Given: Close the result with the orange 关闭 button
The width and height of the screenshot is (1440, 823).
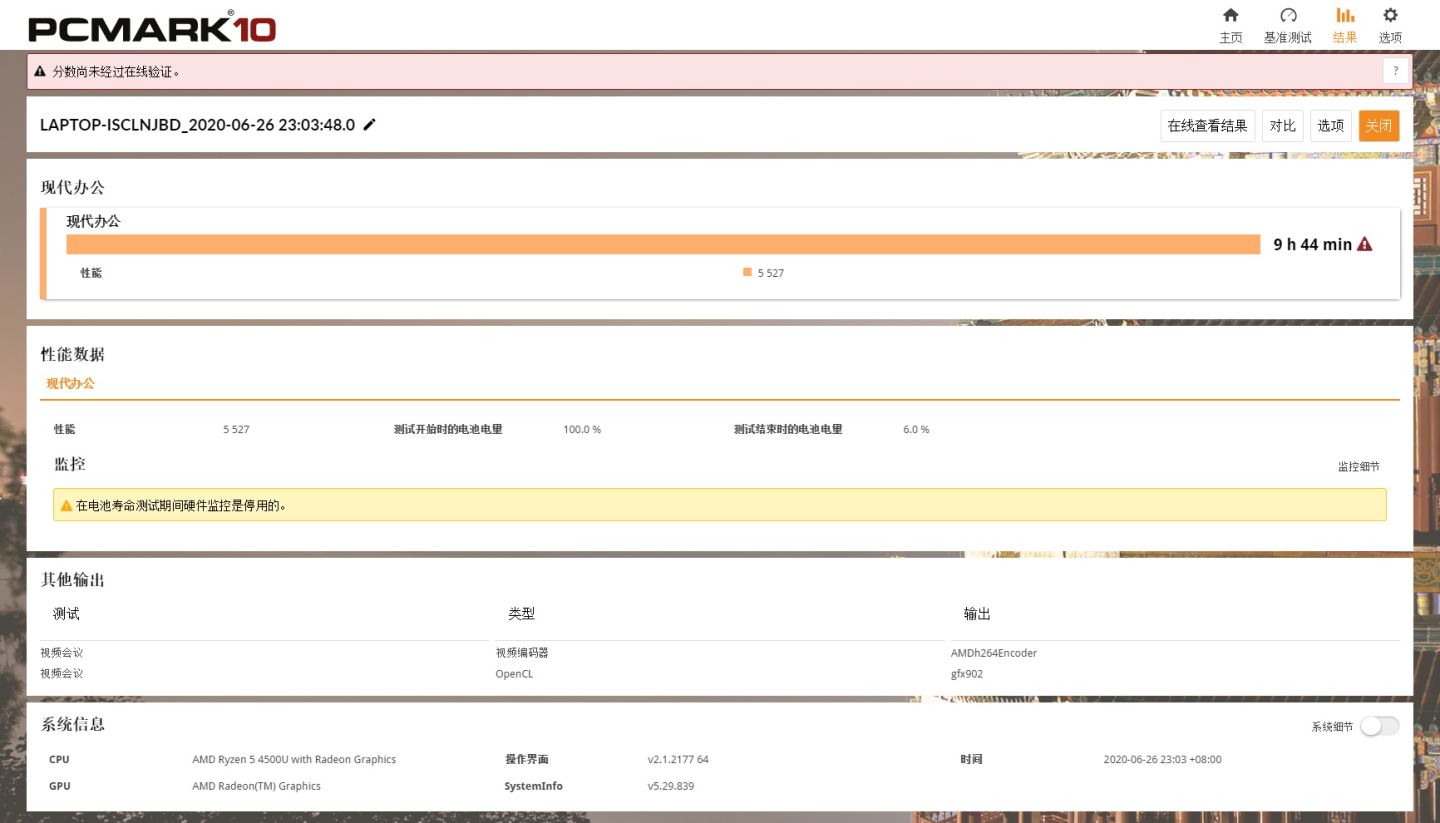Looking at the screenshot, I should point(1378,125).
